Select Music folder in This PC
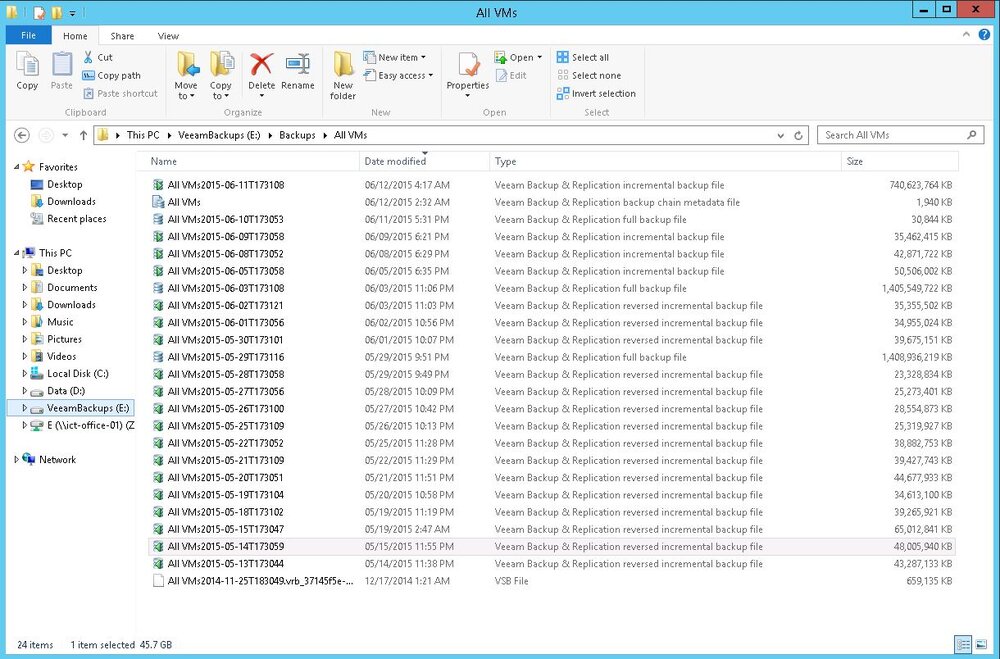This screenshot has width=1000, height=659. click(x=60, y=322)
